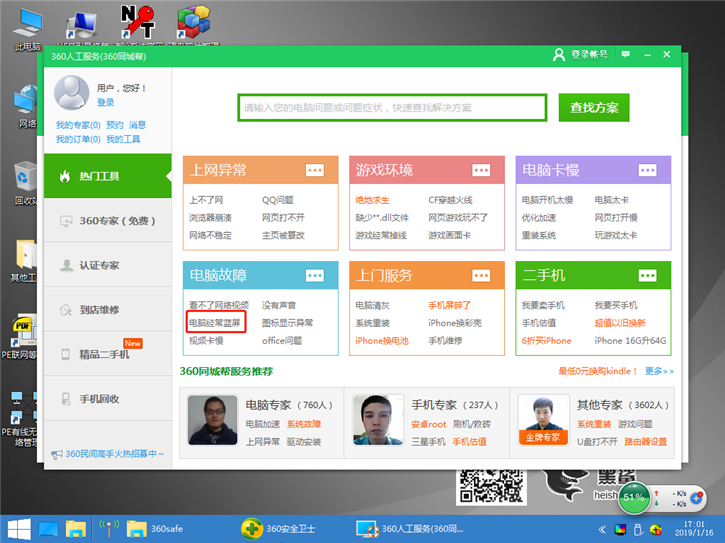Image resolution: width=725 pixels, height=543 pixels.
Task: Click 路由器设置 under 其他专家
Action: tap(645, 442)
